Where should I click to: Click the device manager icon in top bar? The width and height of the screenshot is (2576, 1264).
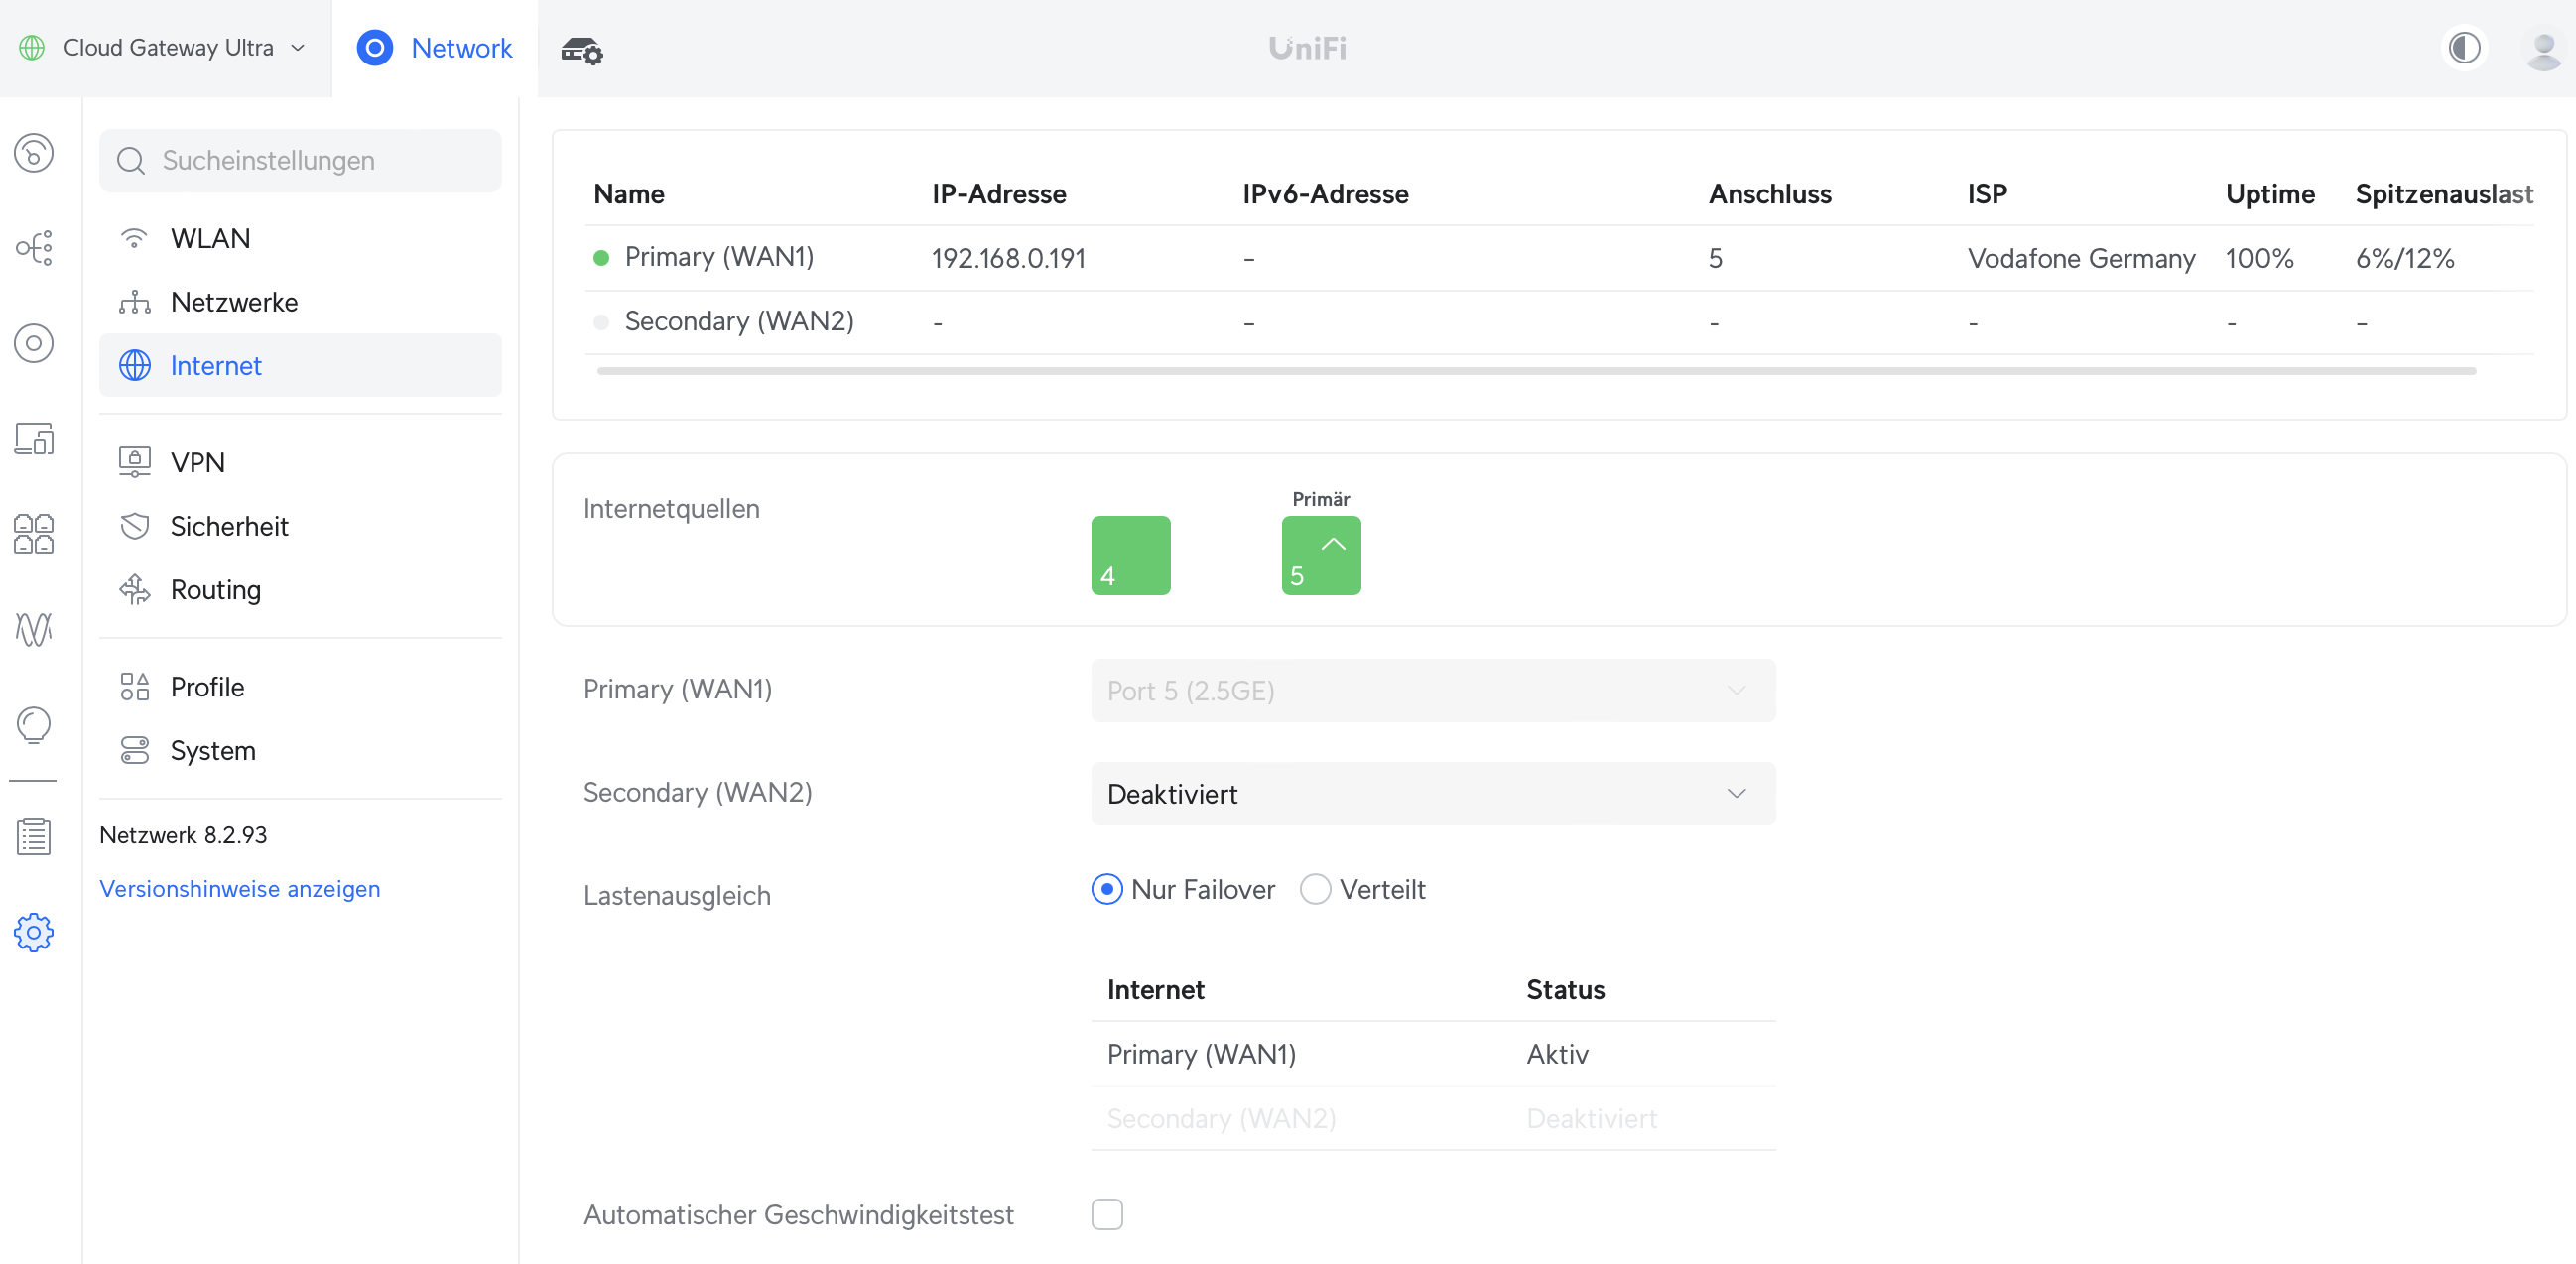[581, 49]
